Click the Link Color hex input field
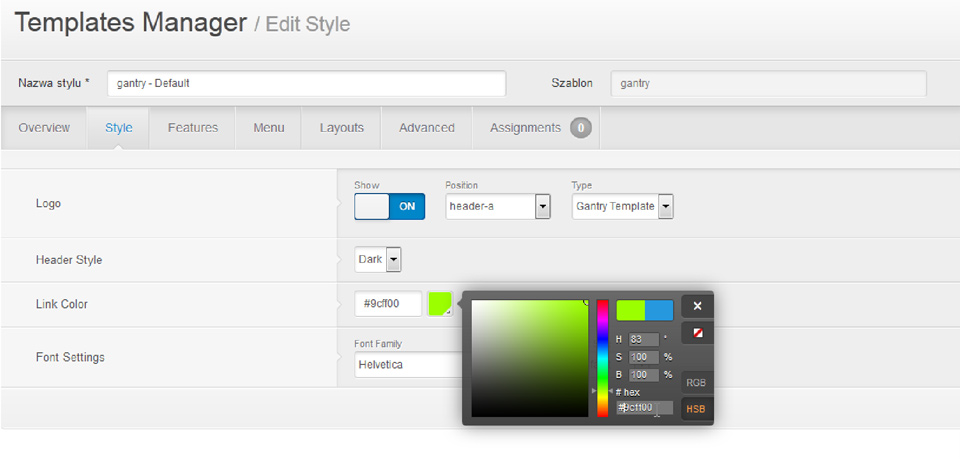 click(x=388, y=304)
